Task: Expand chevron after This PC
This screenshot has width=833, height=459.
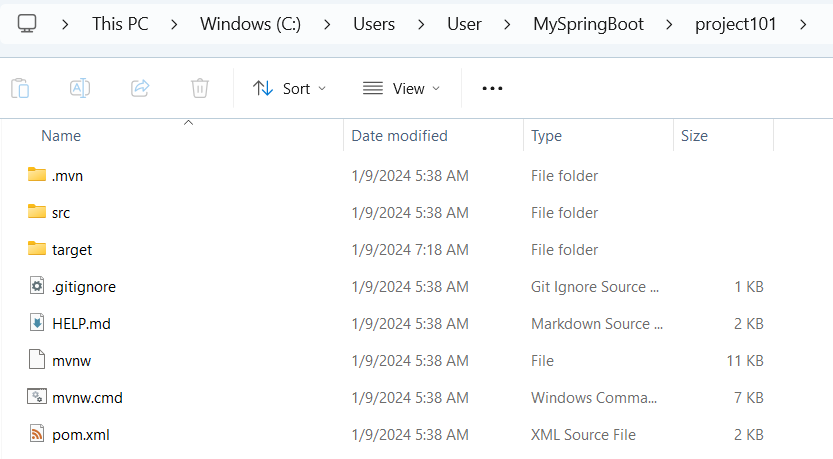Action: click(174, 24)
